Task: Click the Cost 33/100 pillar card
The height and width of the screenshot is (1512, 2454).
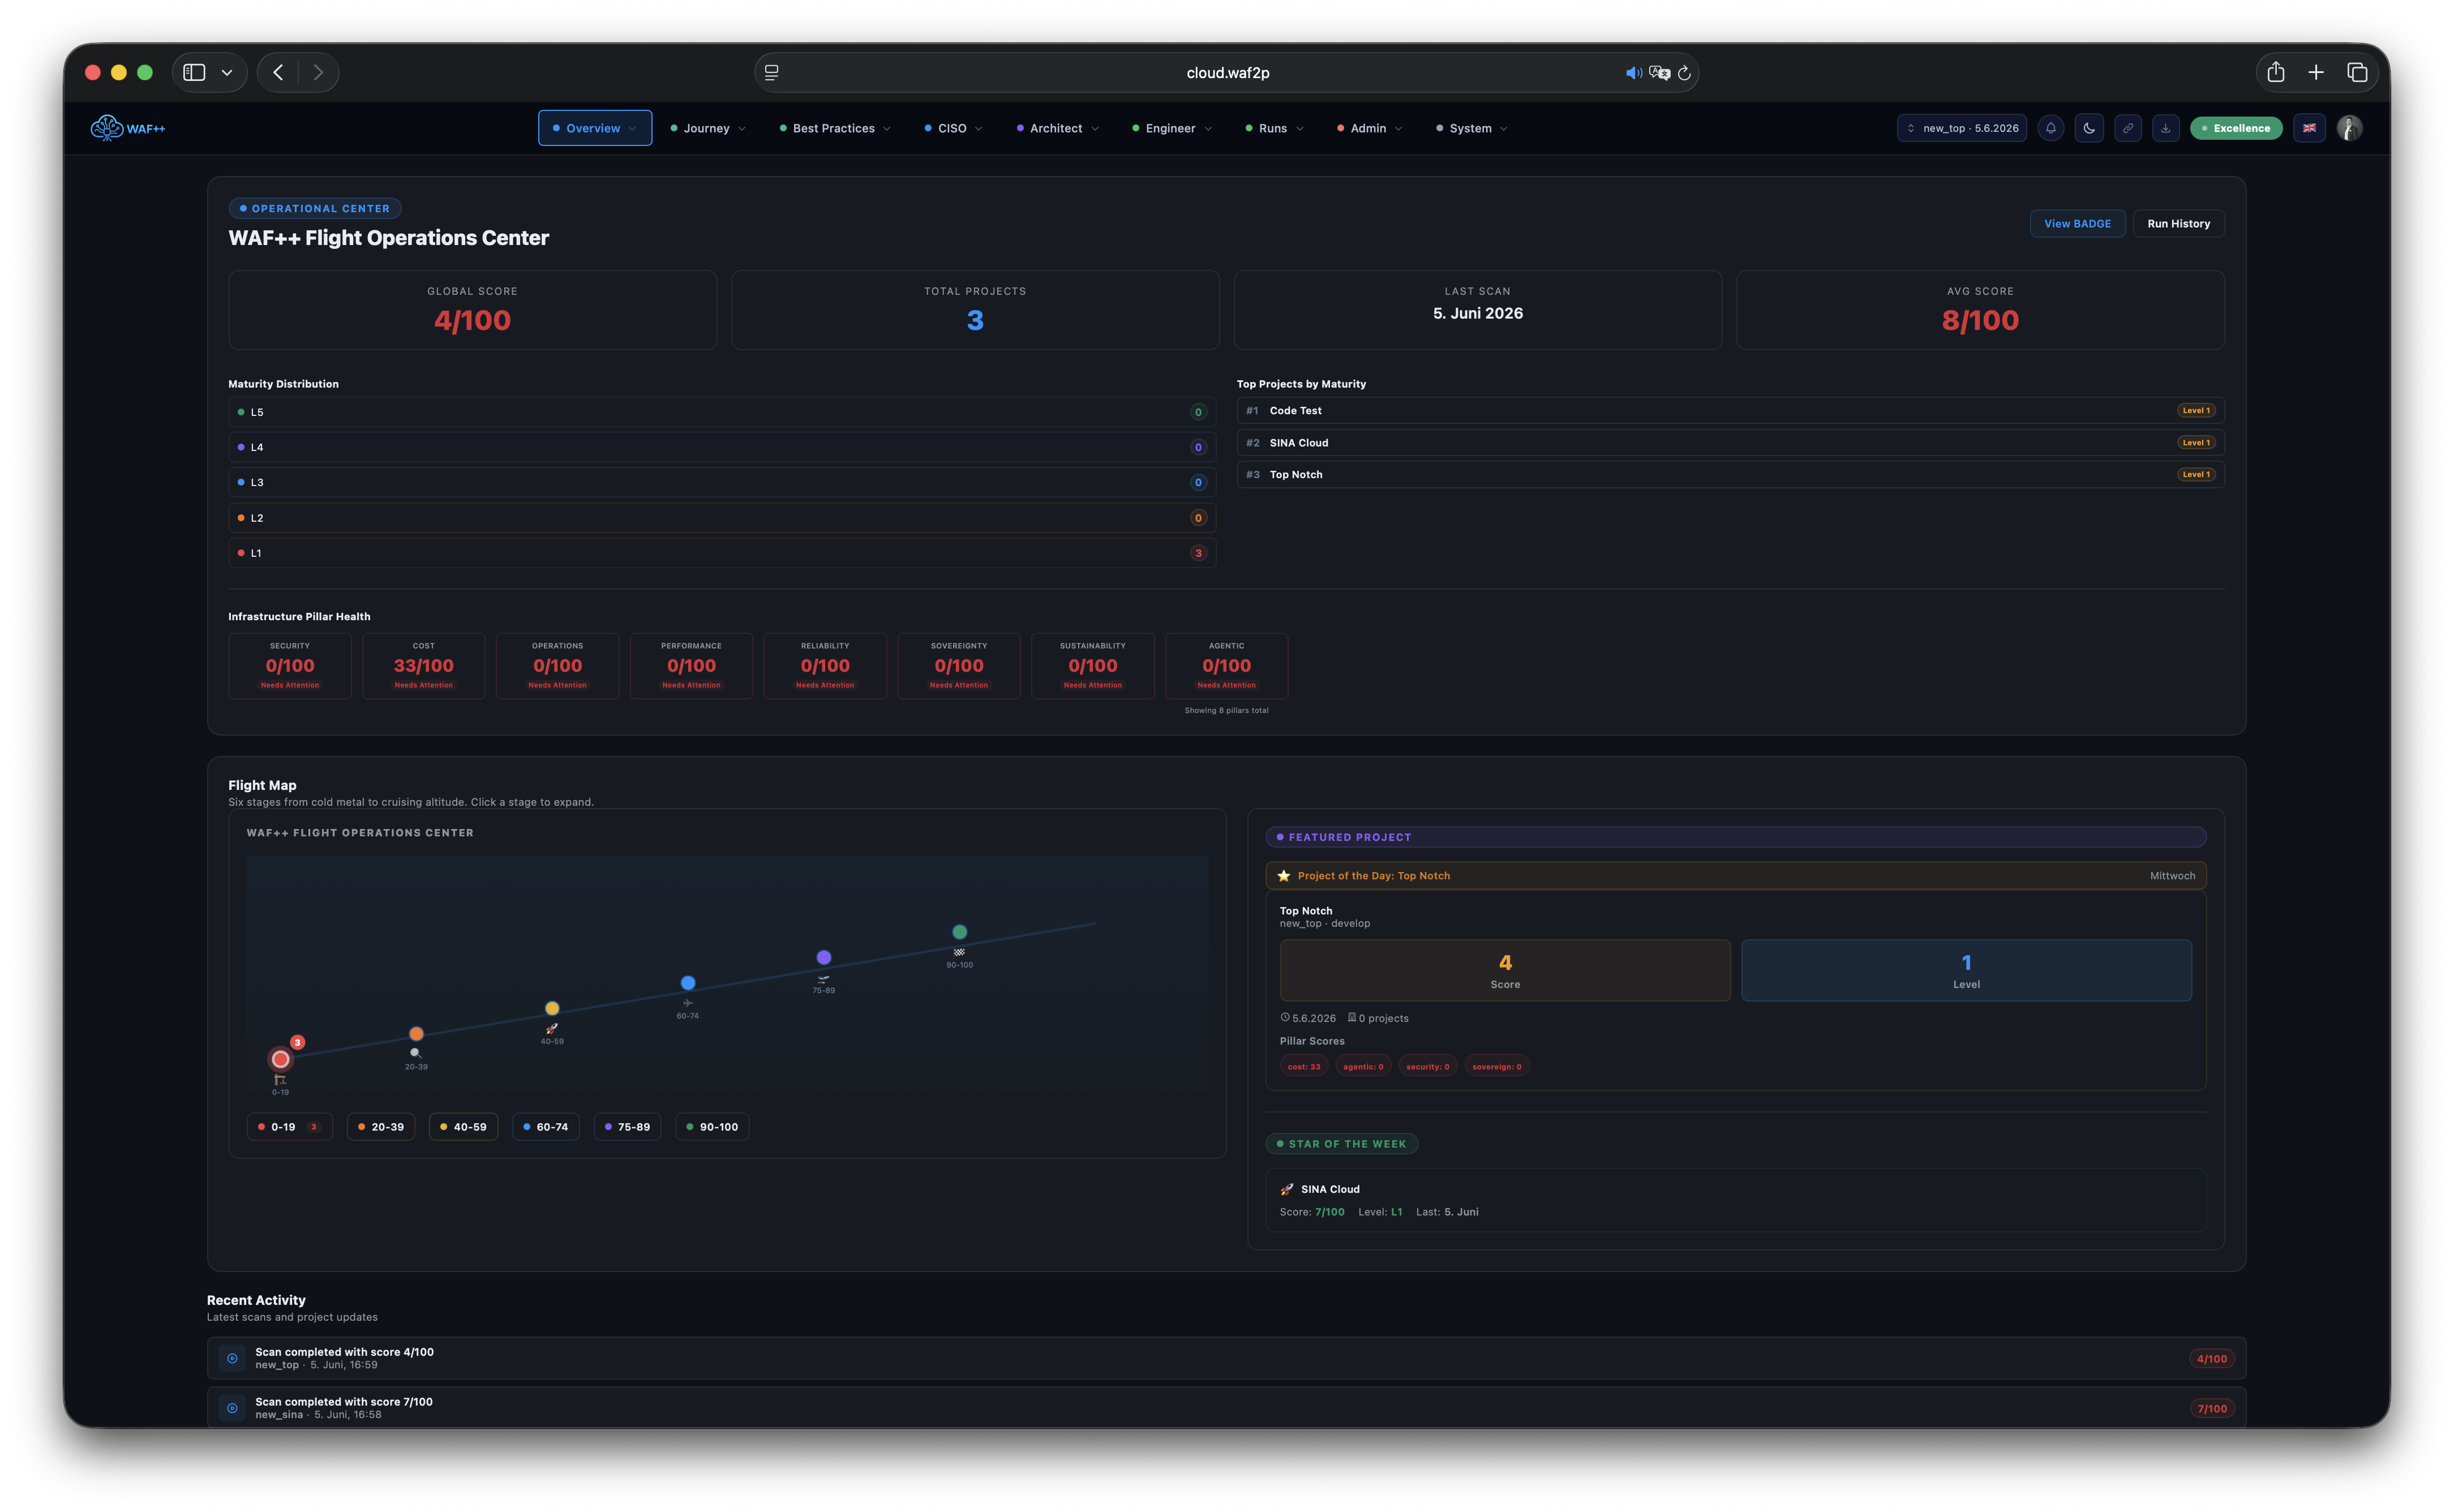Action: 424,666
